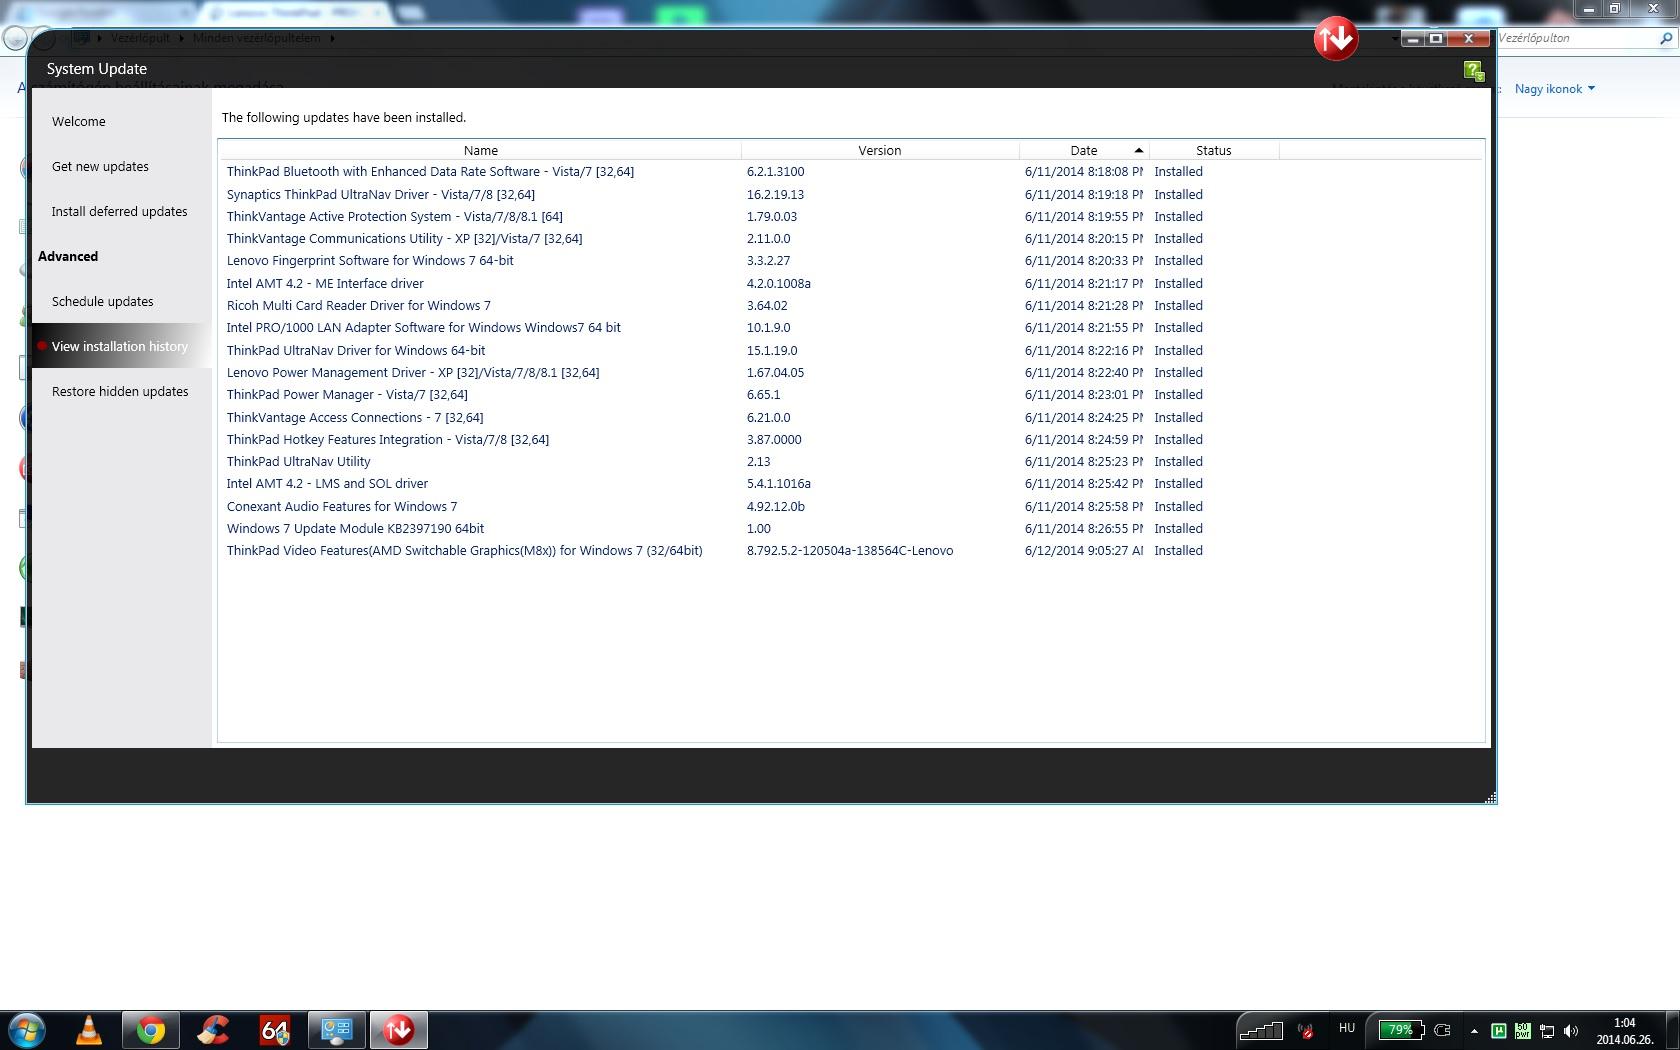Sort list by Name column header

(x=480, y=150)
